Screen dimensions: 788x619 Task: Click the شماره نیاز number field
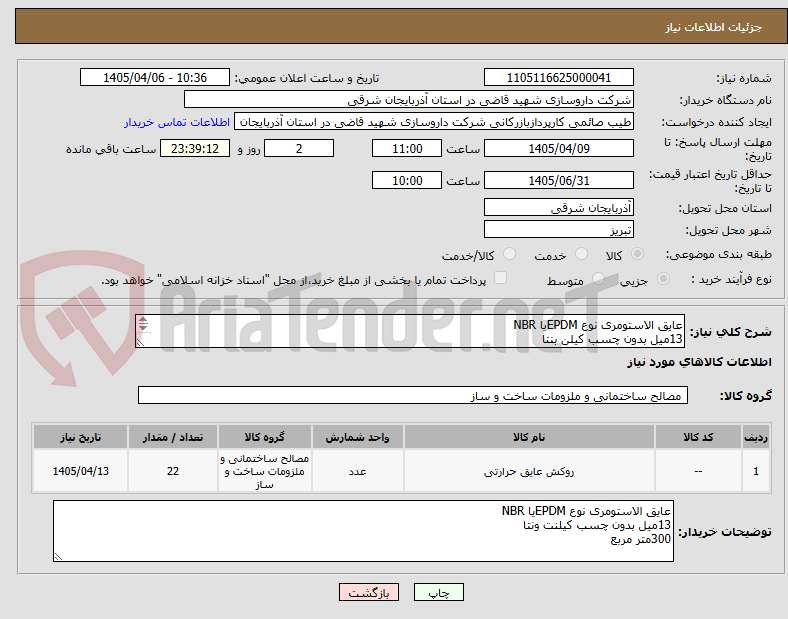[559, 78]
